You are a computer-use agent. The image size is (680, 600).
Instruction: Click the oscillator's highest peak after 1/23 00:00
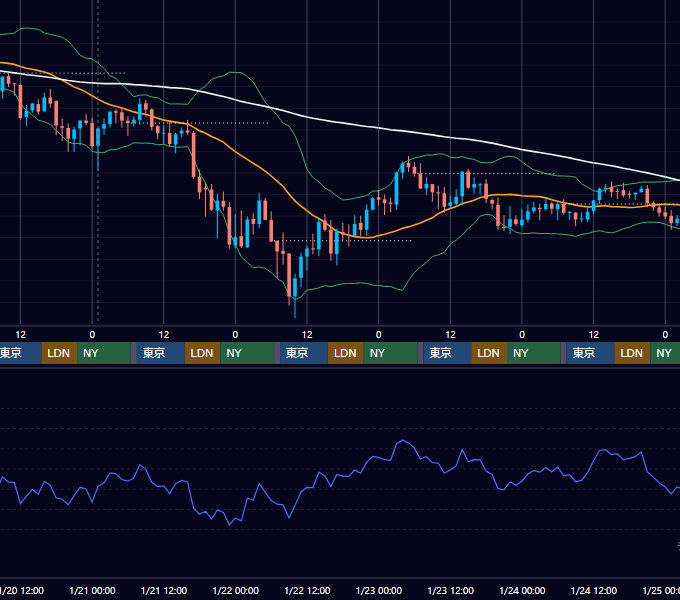pyautogui.click(x=403, y=440)
